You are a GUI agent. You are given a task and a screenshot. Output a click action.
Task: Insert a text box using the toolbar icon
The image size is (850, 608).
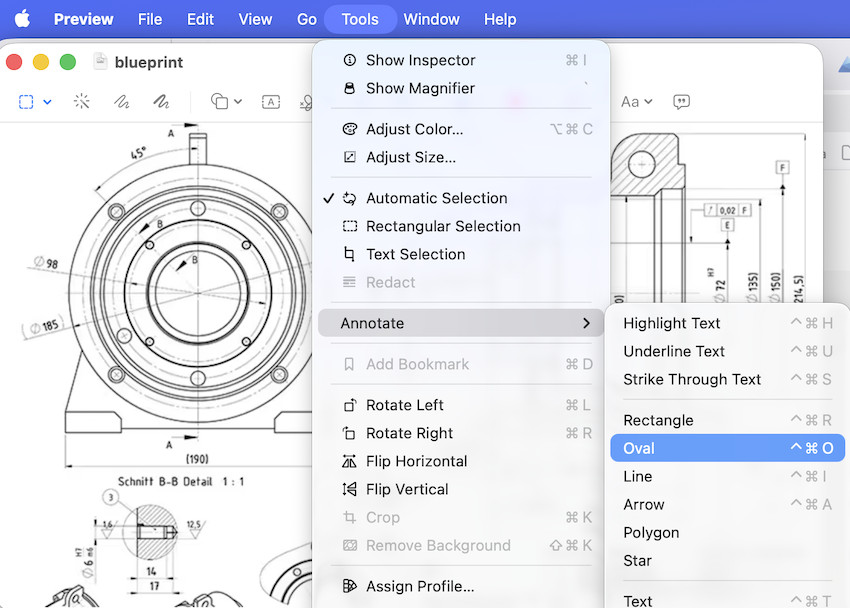[272, 101]
